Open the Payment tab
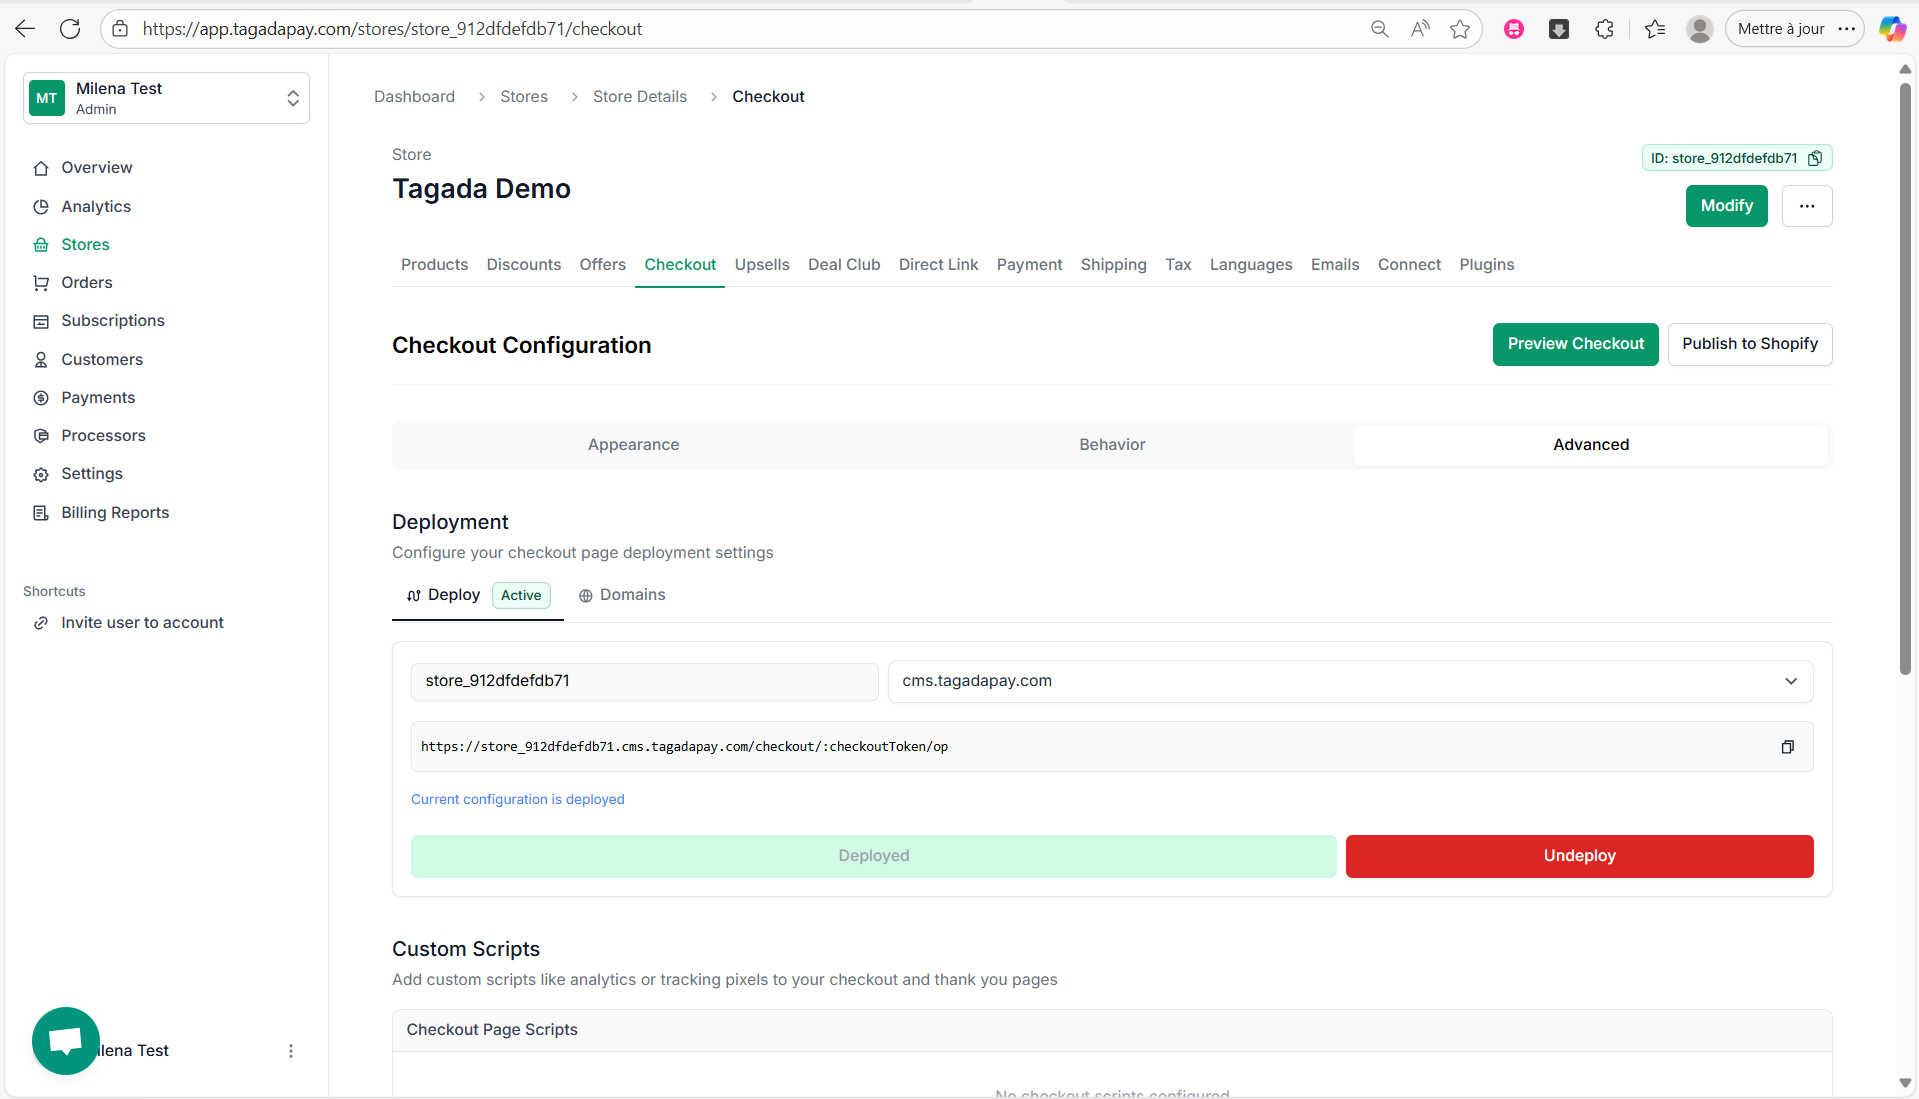The height and width of the screenshot is (1099, 1919). [1029, 265]
